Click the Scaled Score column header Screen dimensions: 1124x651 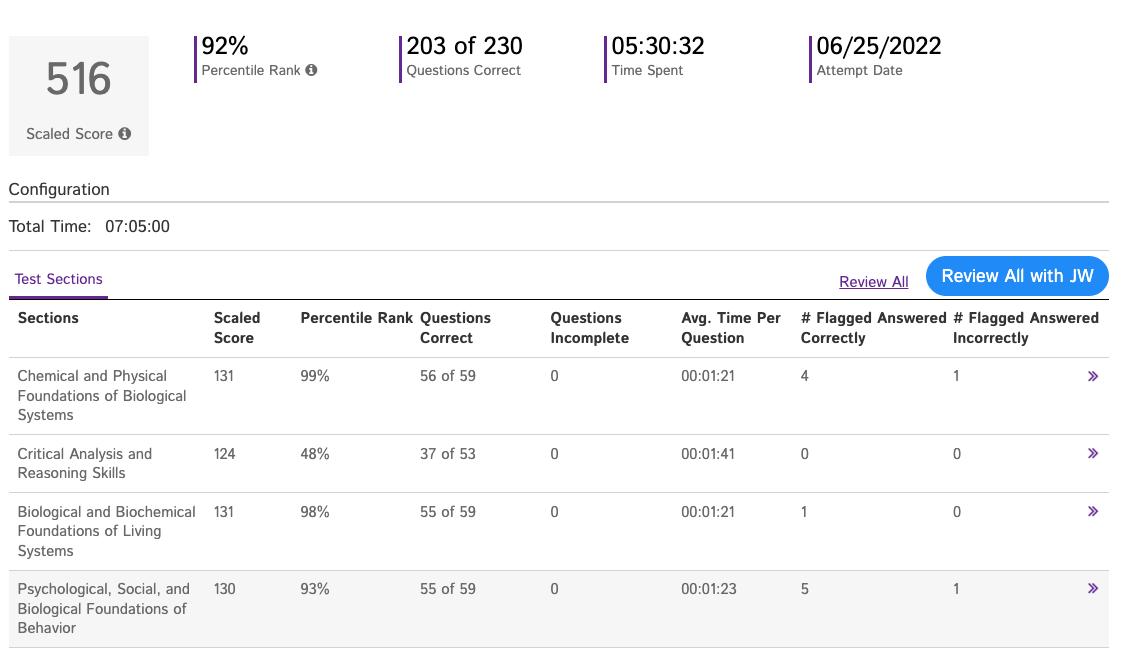237,328
